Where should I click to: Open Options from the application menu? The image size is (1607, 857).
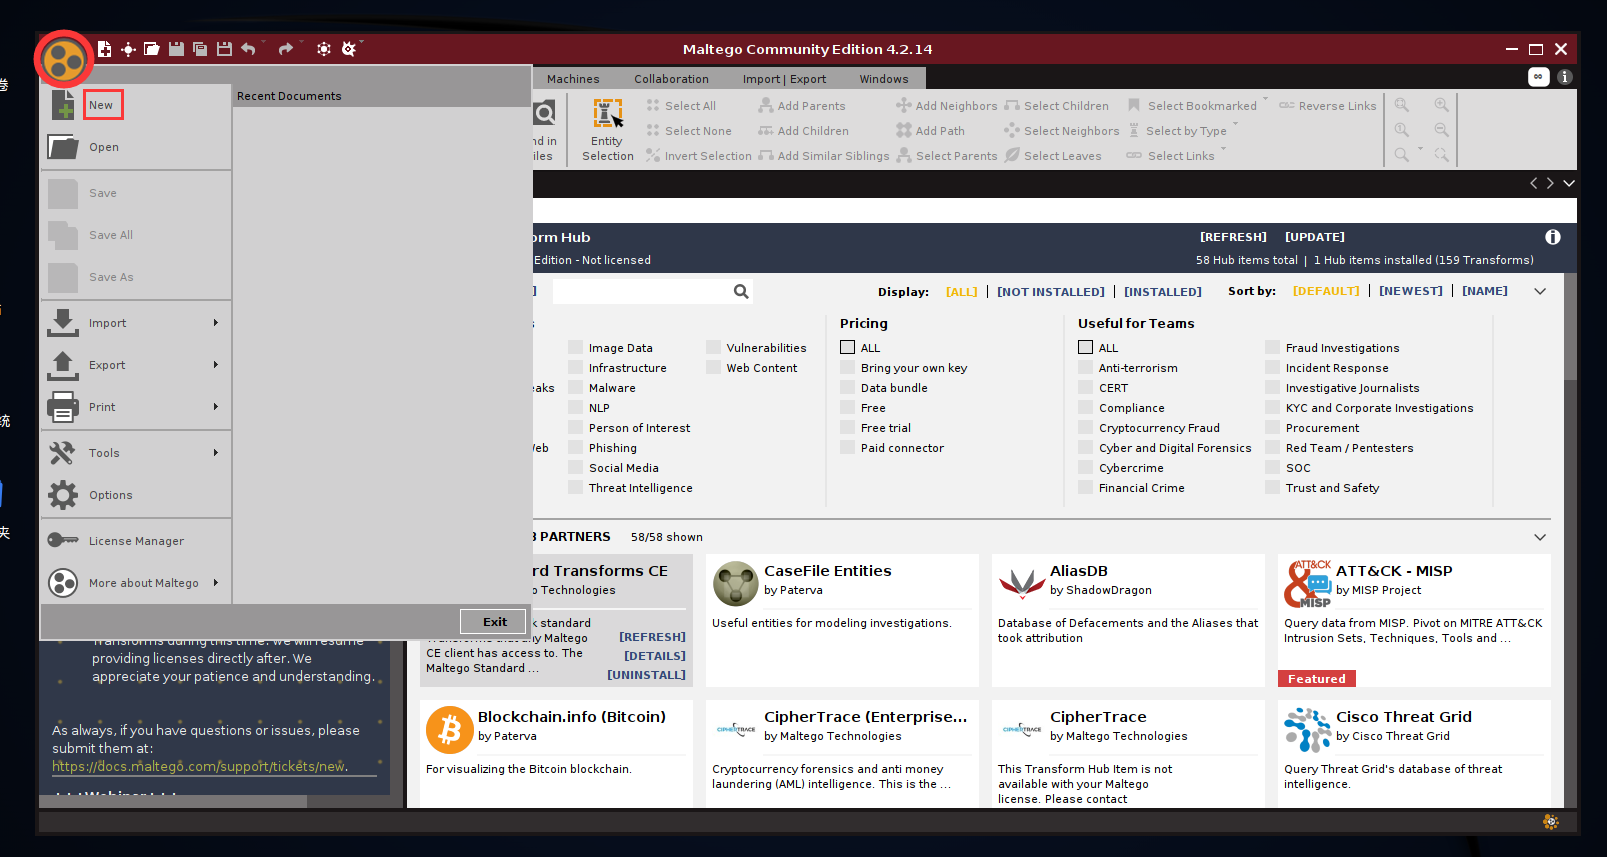pyautogui.click(x=136, y=494)
